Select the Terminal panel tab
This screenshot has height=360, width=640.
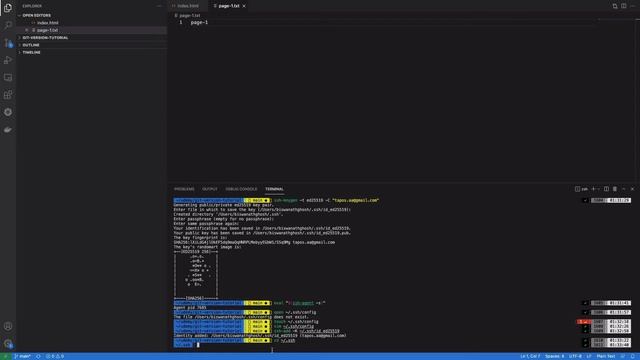[x=274, y=189]
